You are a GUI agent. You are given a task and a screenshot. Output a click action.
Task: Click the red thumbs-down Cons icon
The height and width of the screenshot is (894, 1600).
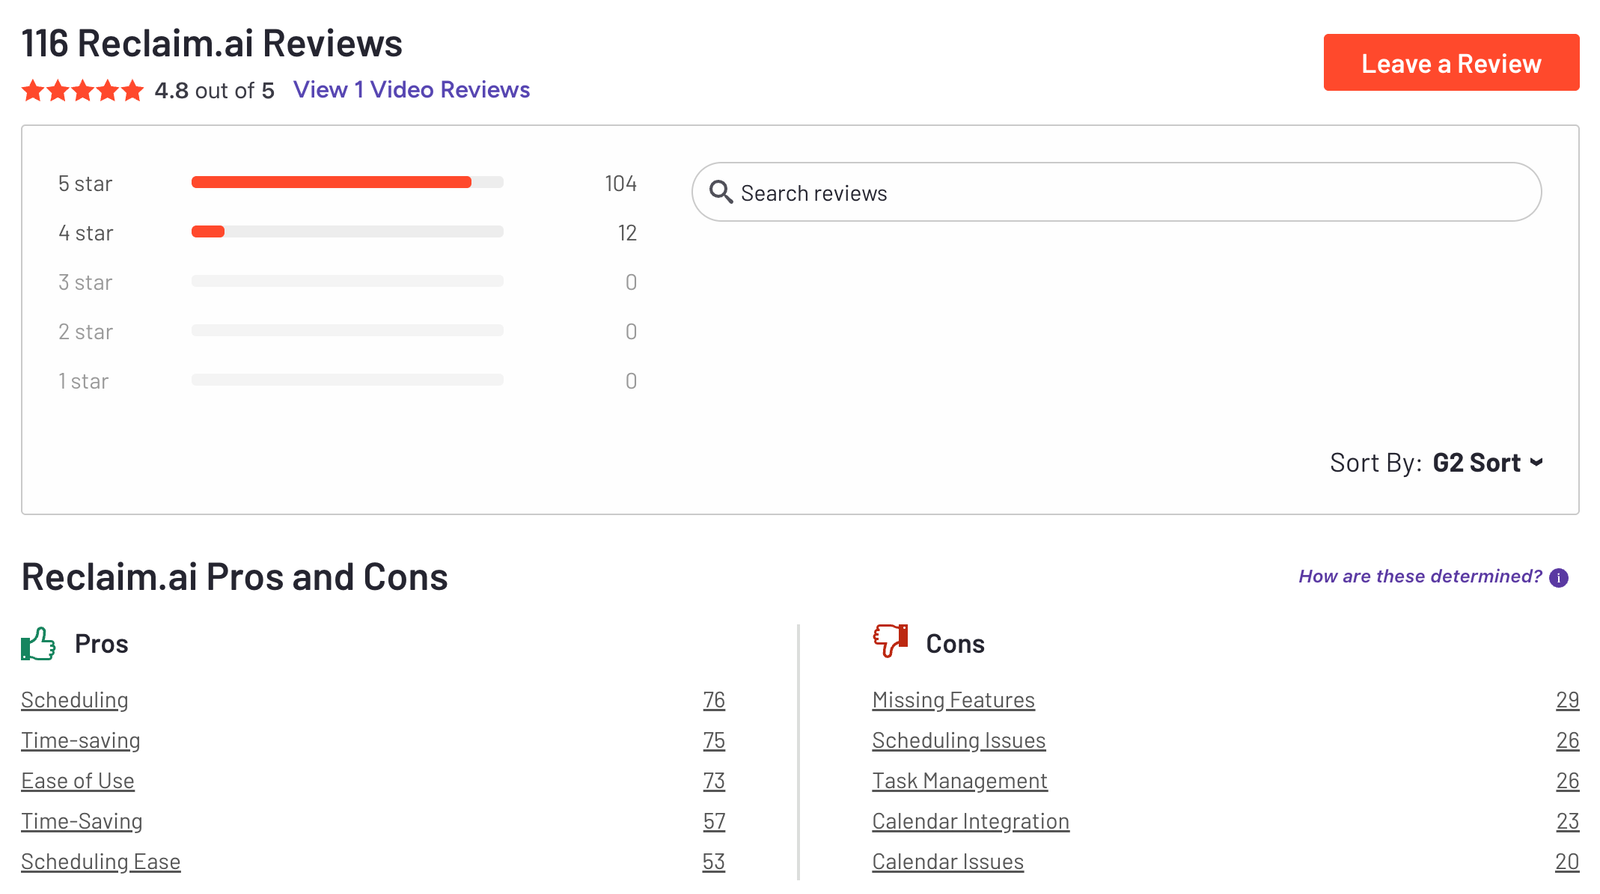coord(890,641)
